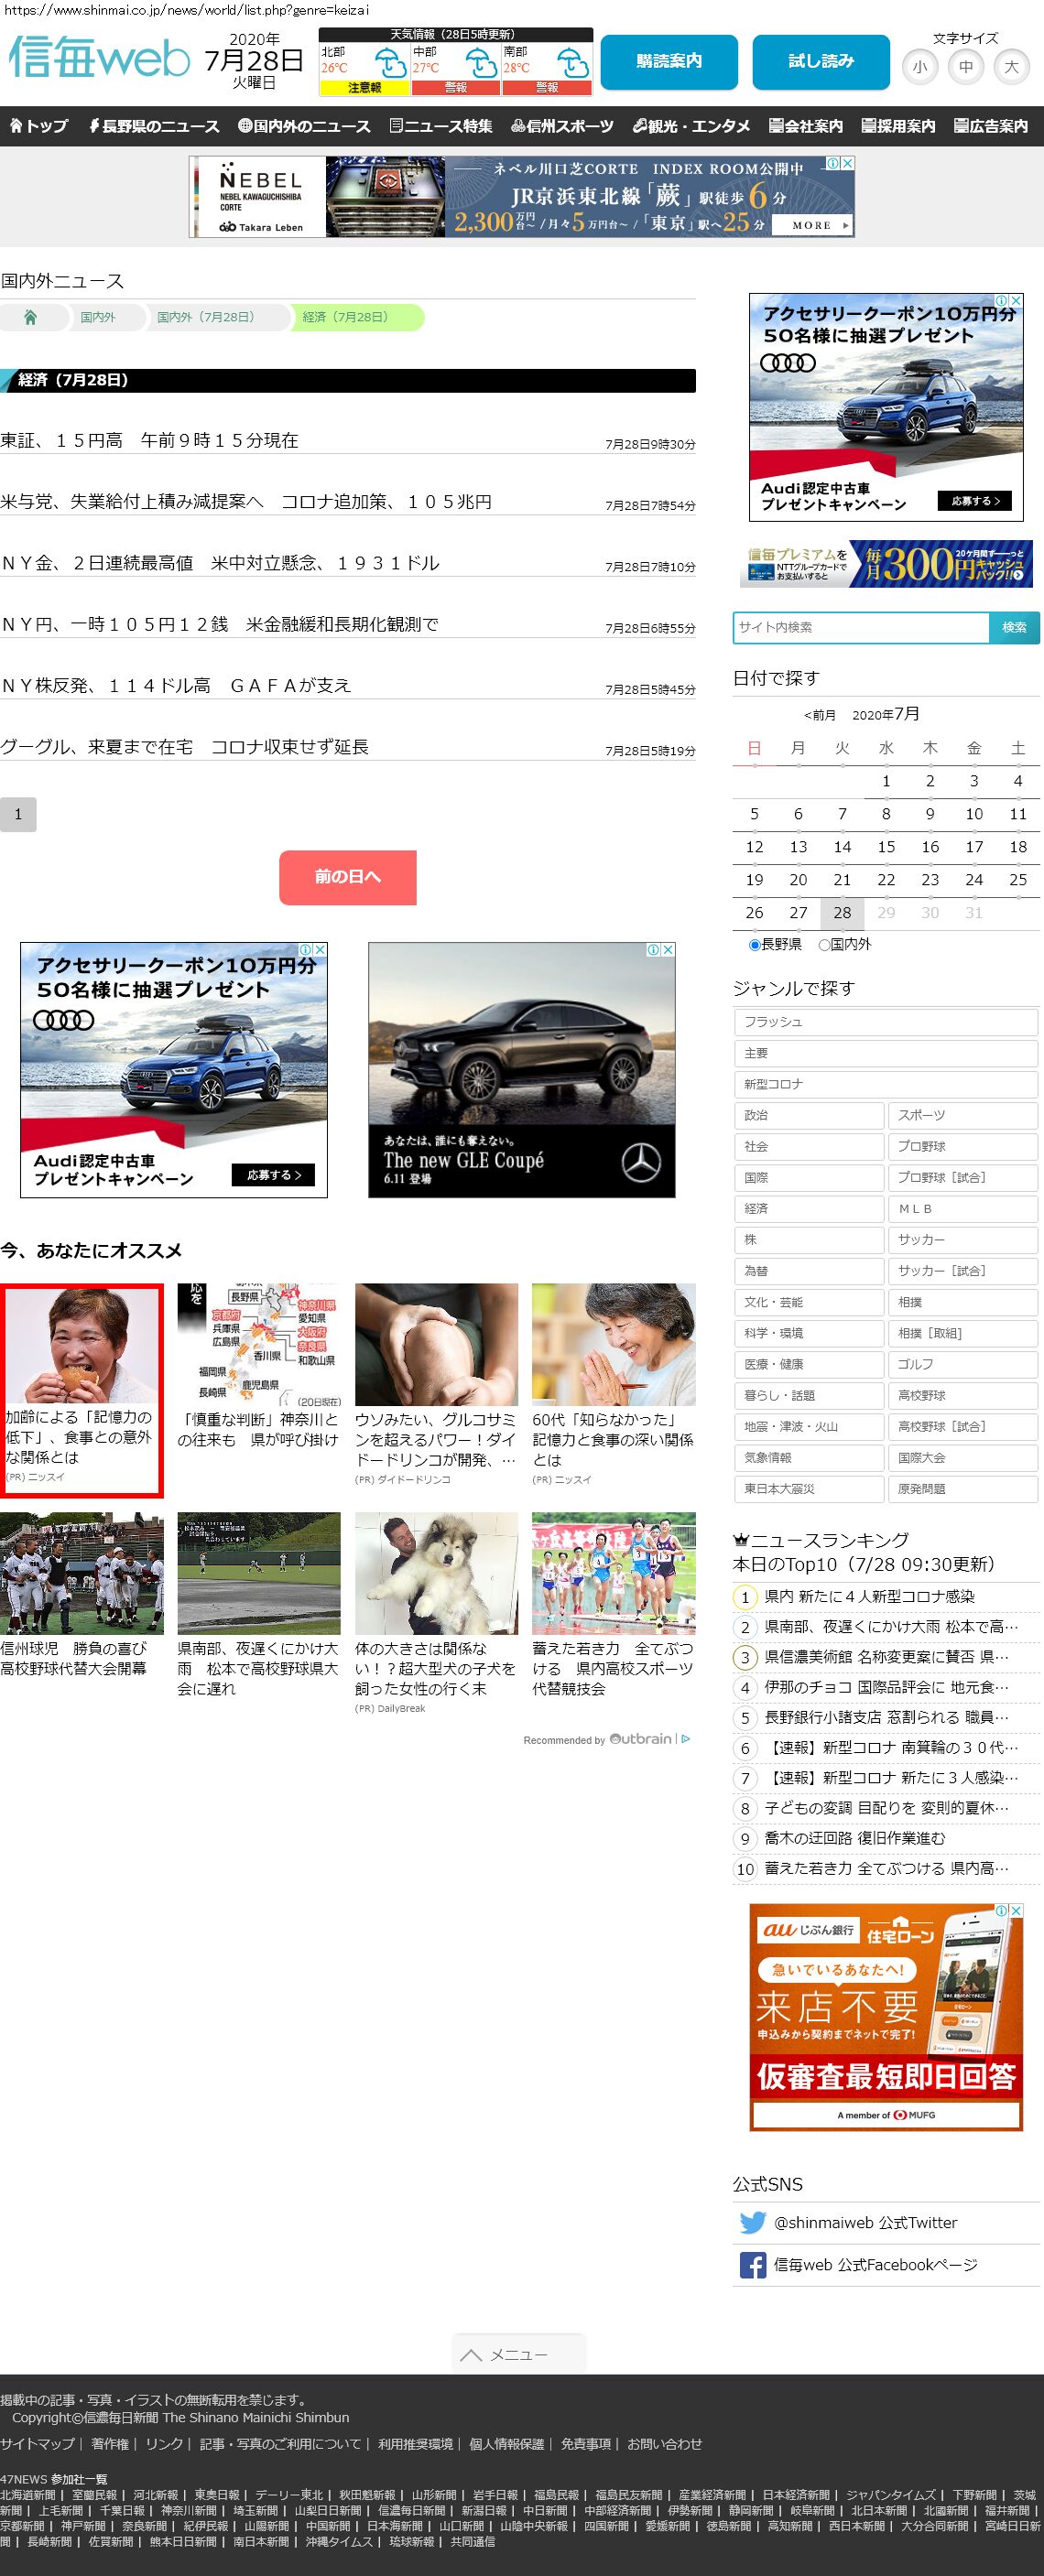This screenshot has height=2576, width=1044.
Task: Select the 国内外 radio button
Action: point(824,945)
